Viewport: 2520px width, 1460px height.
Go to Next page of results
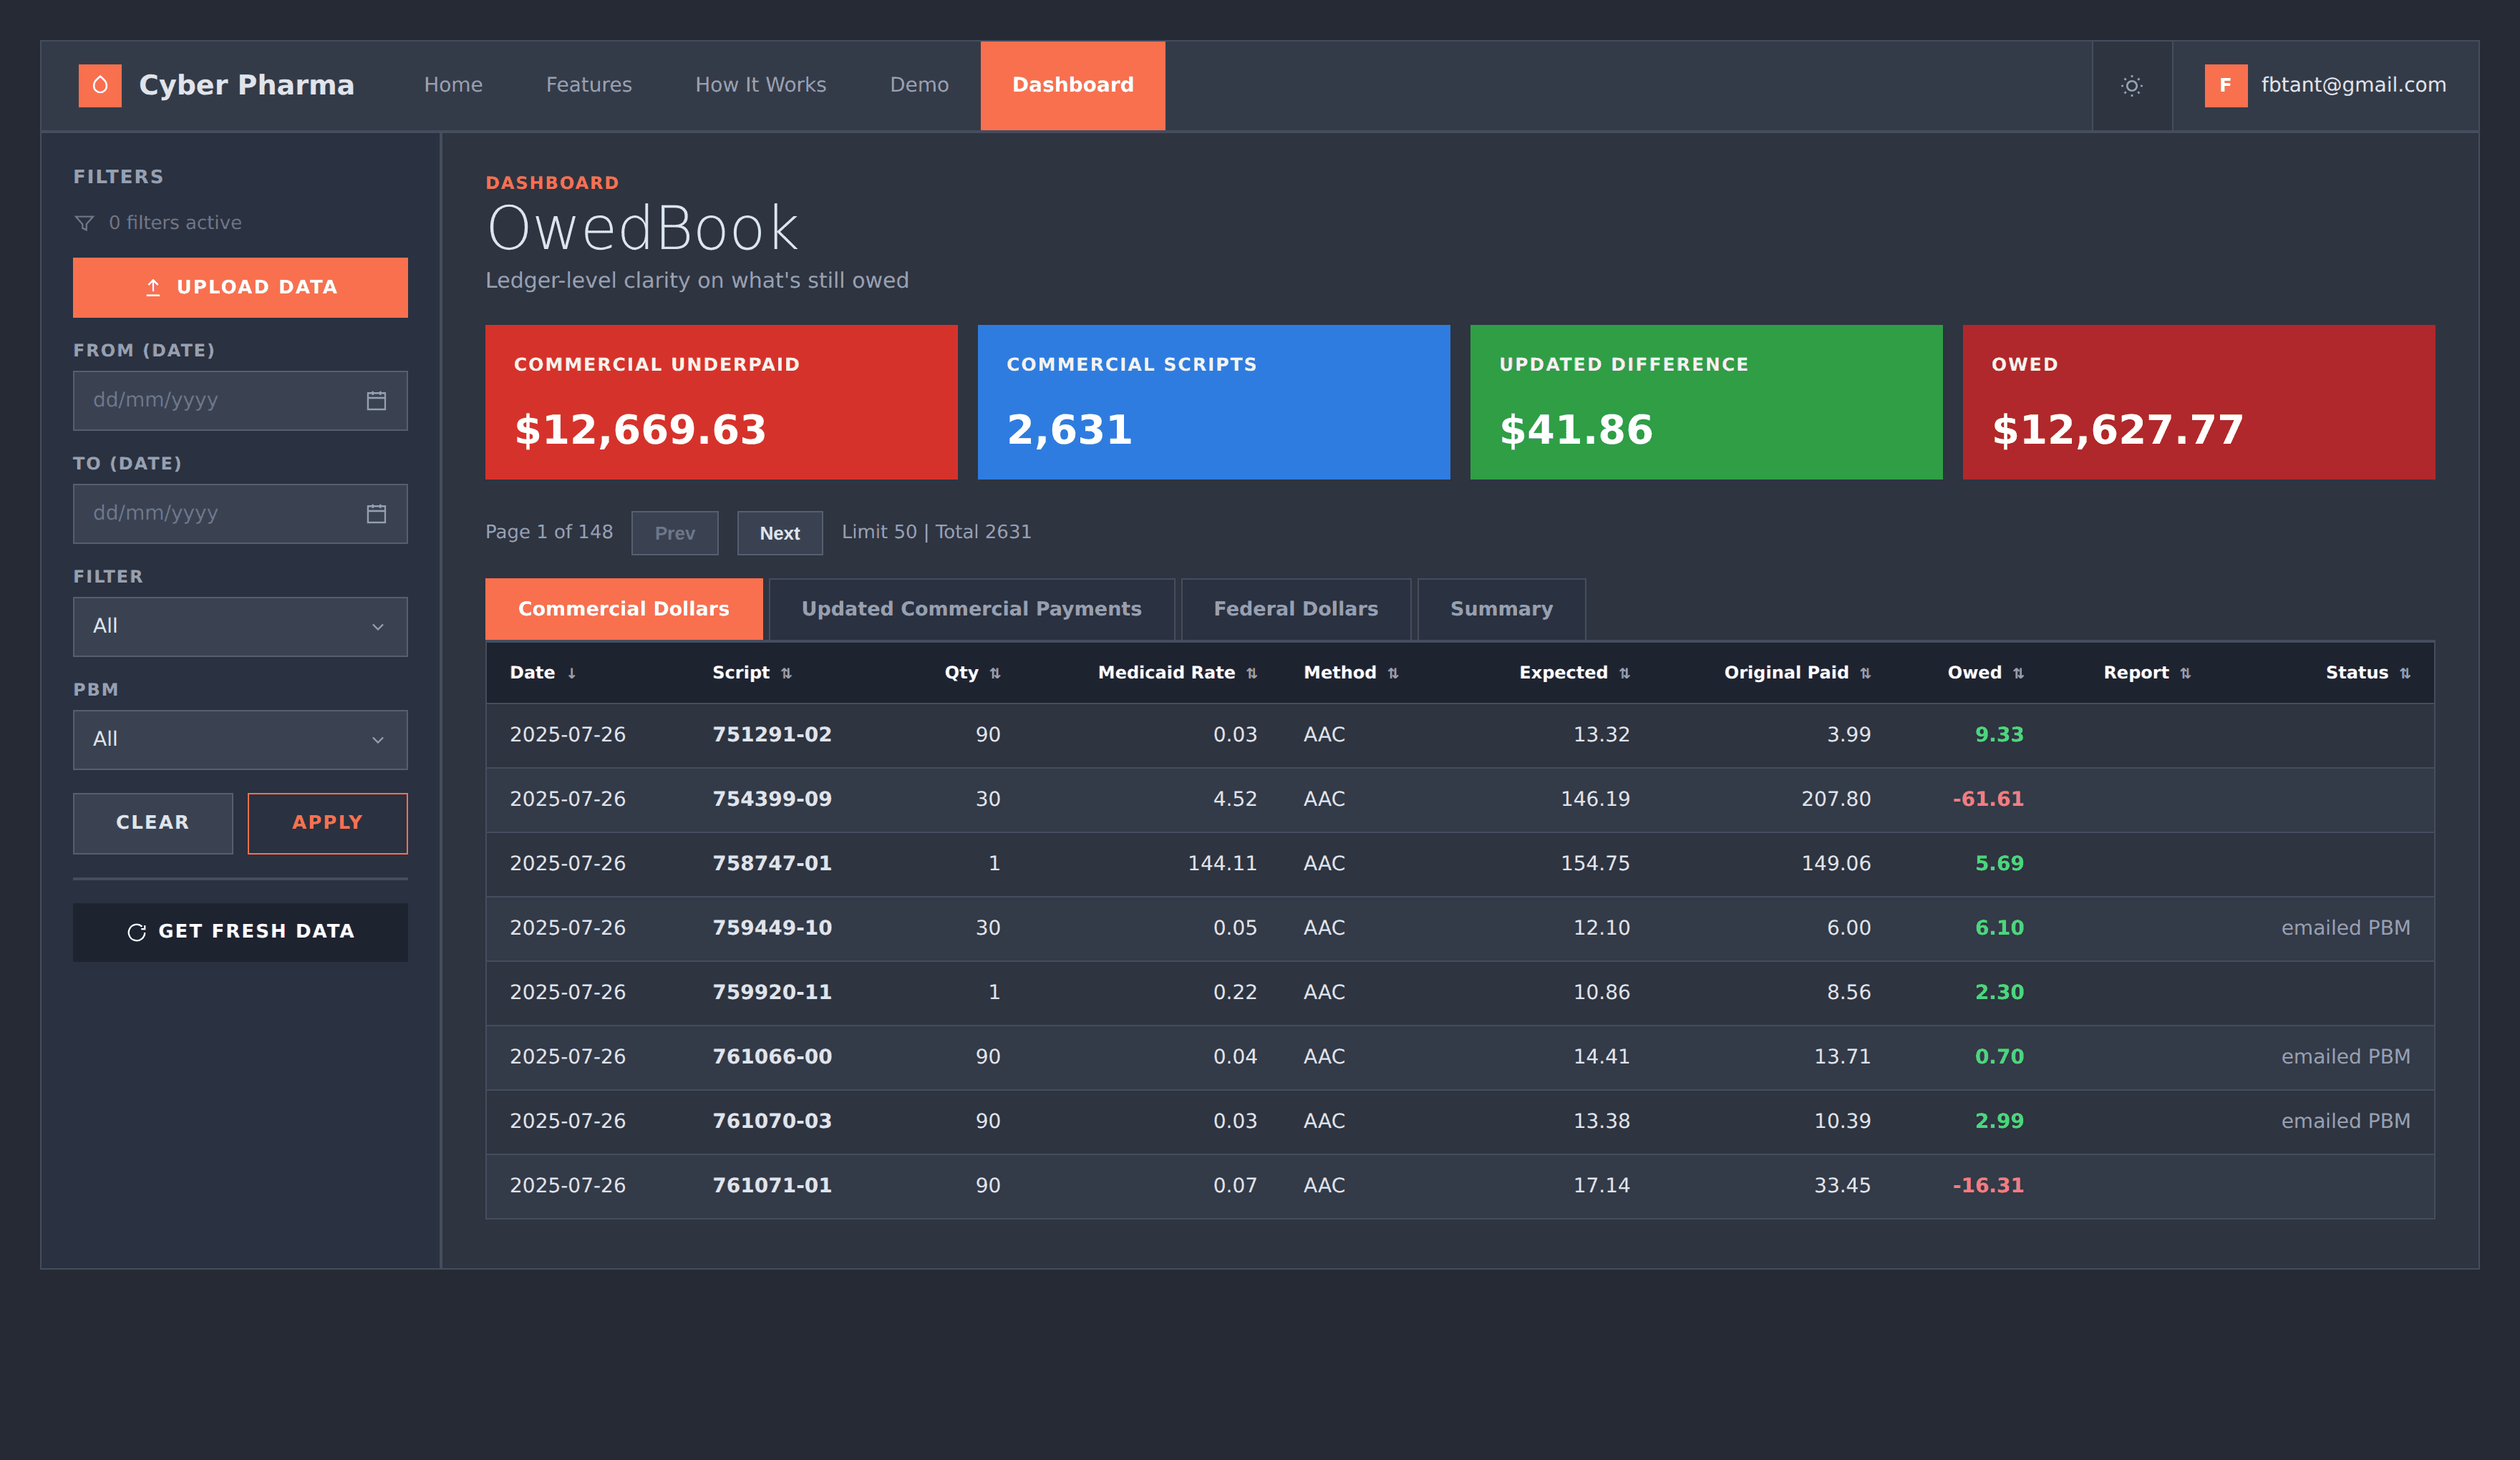780,534
